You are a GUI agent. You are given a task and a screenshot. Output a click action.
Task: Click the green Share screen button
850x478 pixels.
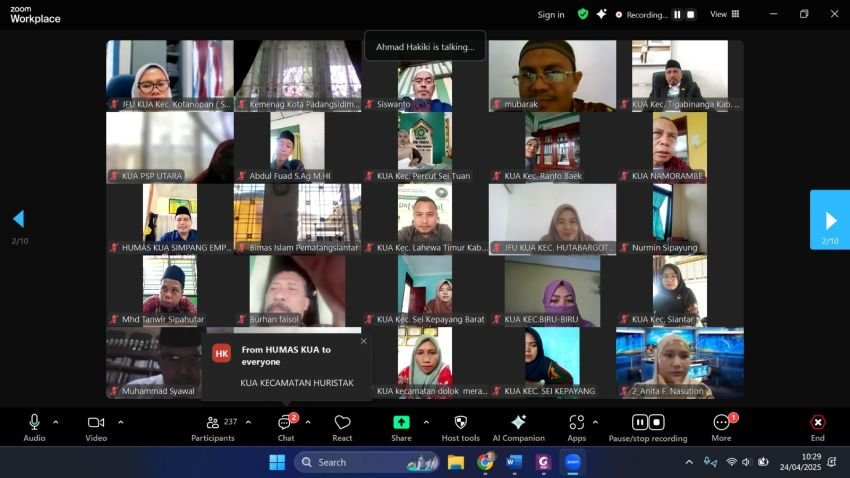[x=401, y=423]
